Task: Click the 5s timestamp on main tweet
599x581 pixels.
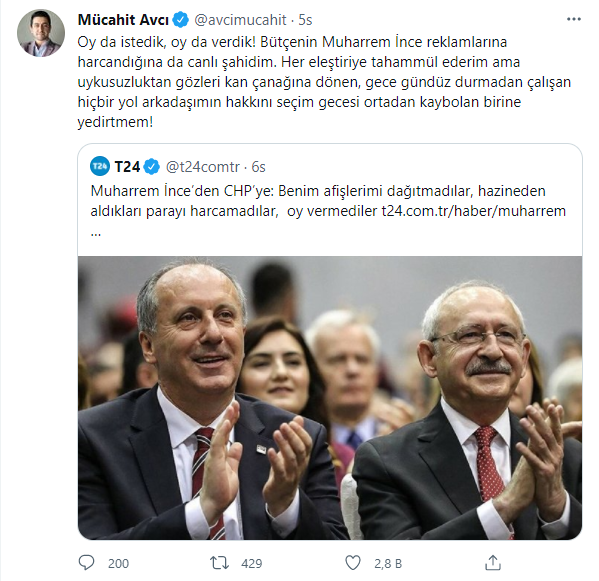Action: pyautogui.click(x=305, y=20)
